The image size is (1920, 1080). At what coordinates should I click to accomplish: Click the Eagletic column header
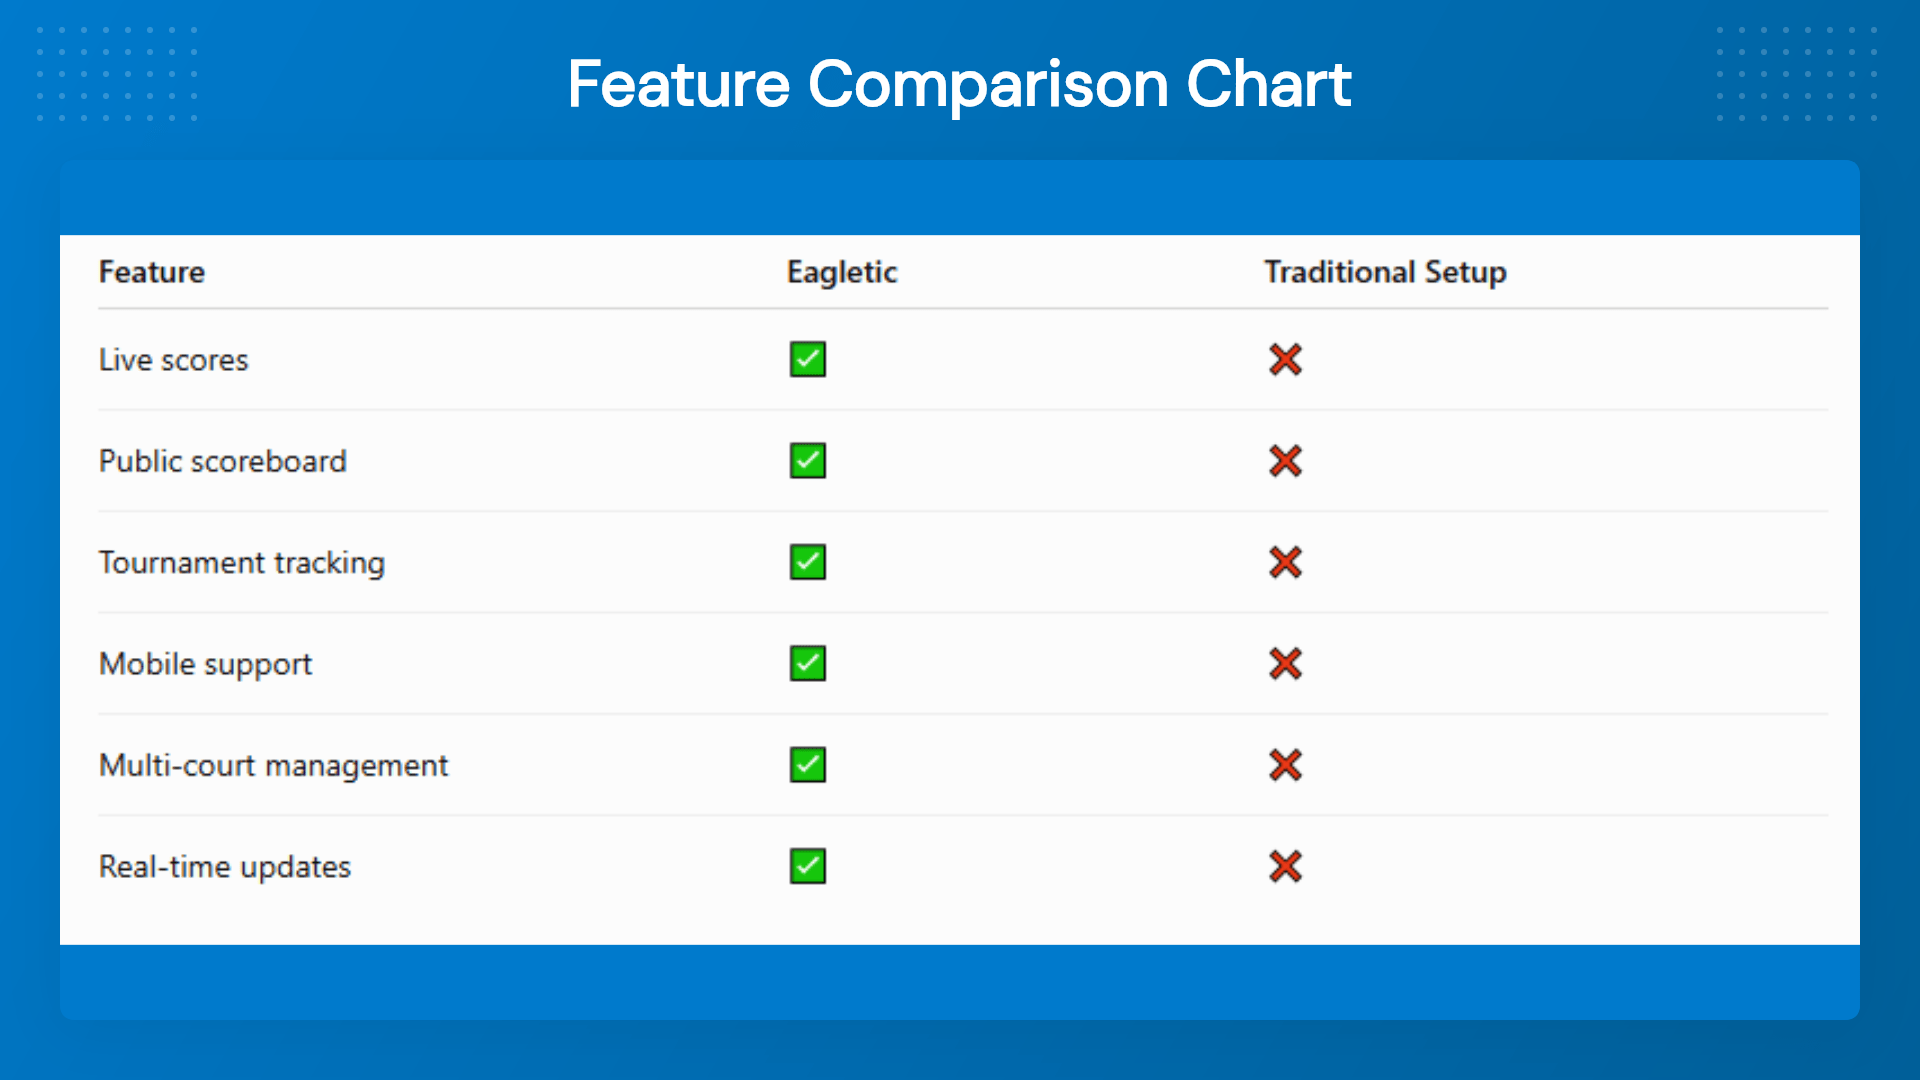[842, 272]
